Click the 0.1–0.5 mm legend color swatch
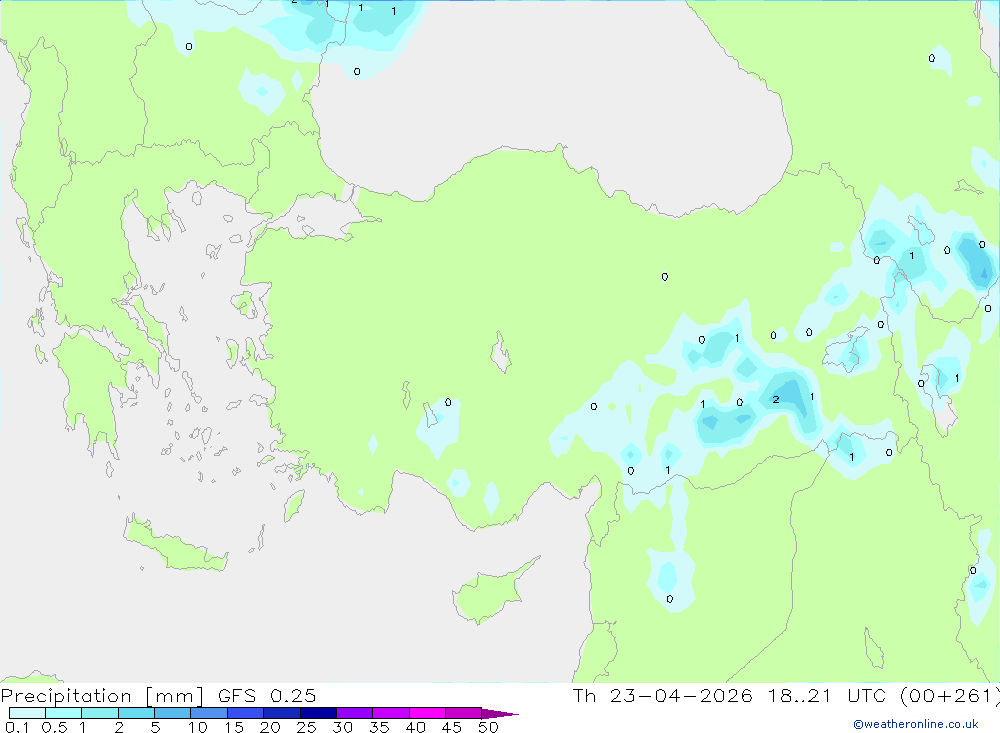1000x733 pixels. (27, 713)
